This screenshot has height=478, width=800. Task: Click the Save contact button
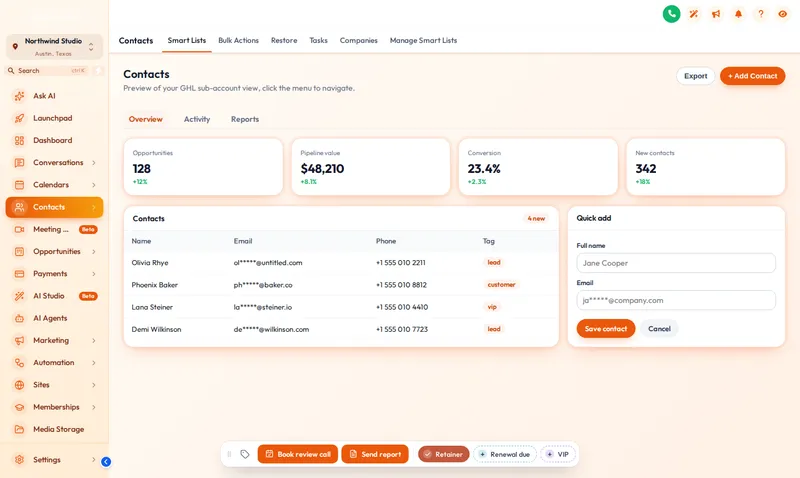606,329
